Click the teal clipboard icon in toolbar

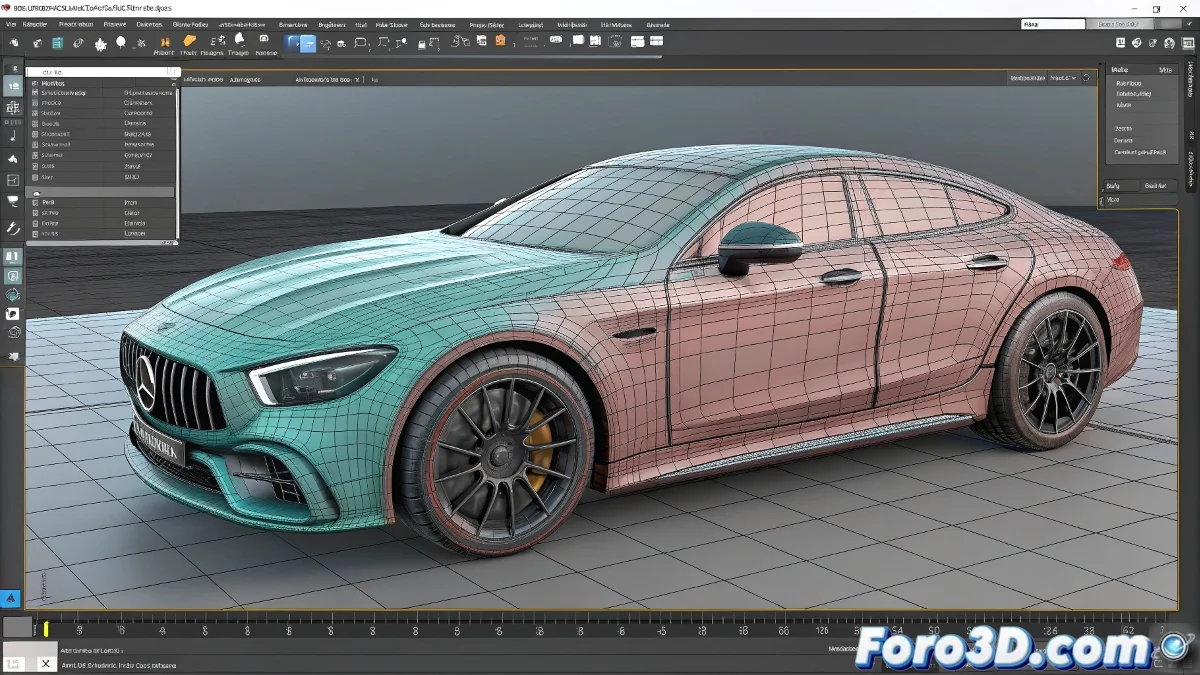pos(58,43)
